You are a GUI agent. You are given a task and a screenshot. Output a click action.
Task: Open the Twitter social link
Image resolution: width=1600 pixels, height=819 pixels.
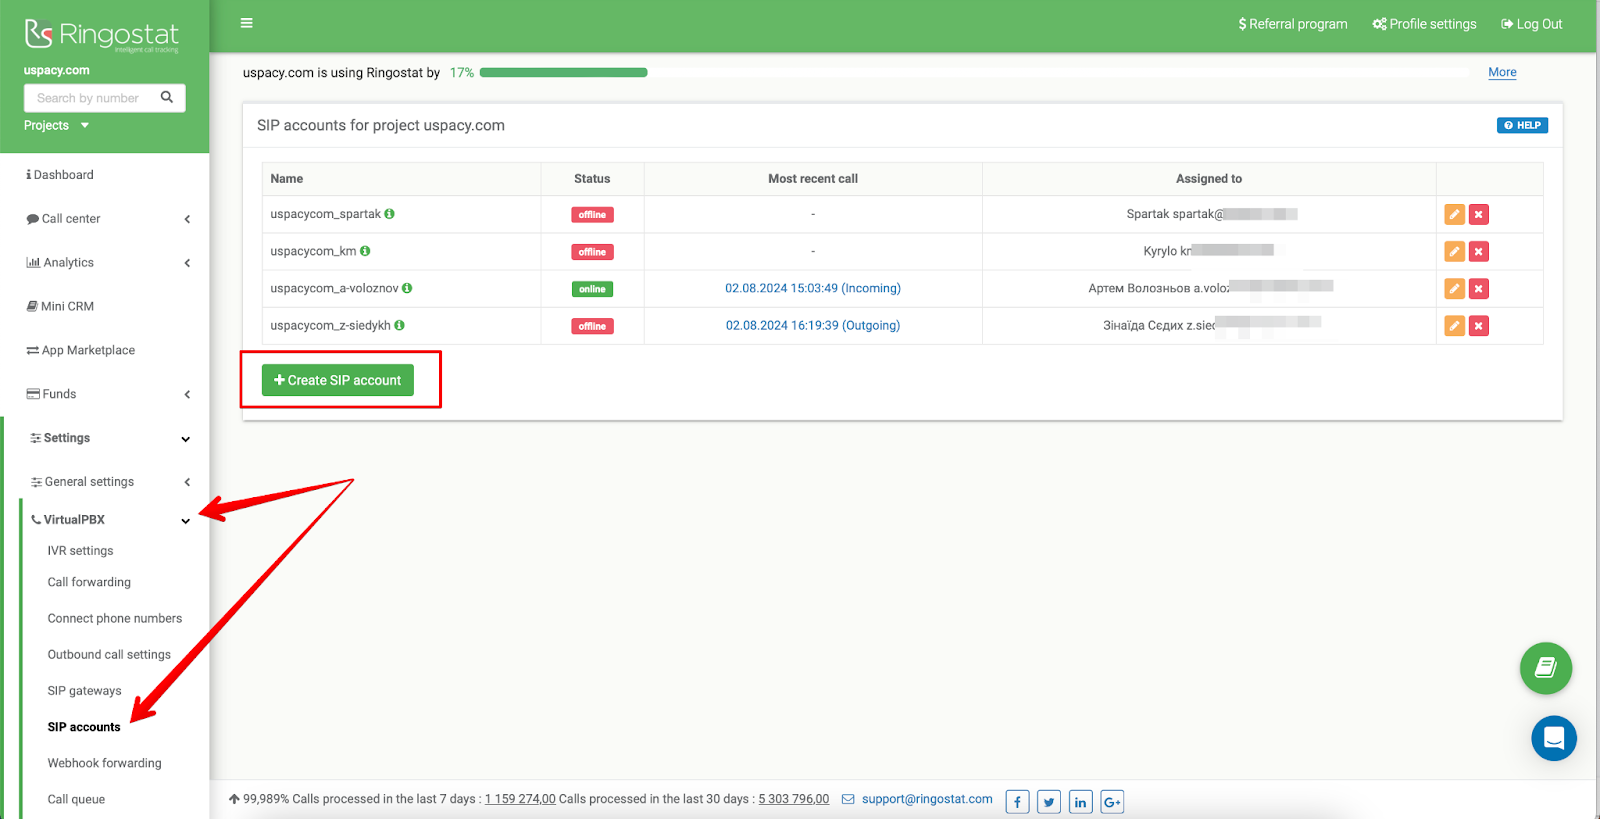[1049, 802]
